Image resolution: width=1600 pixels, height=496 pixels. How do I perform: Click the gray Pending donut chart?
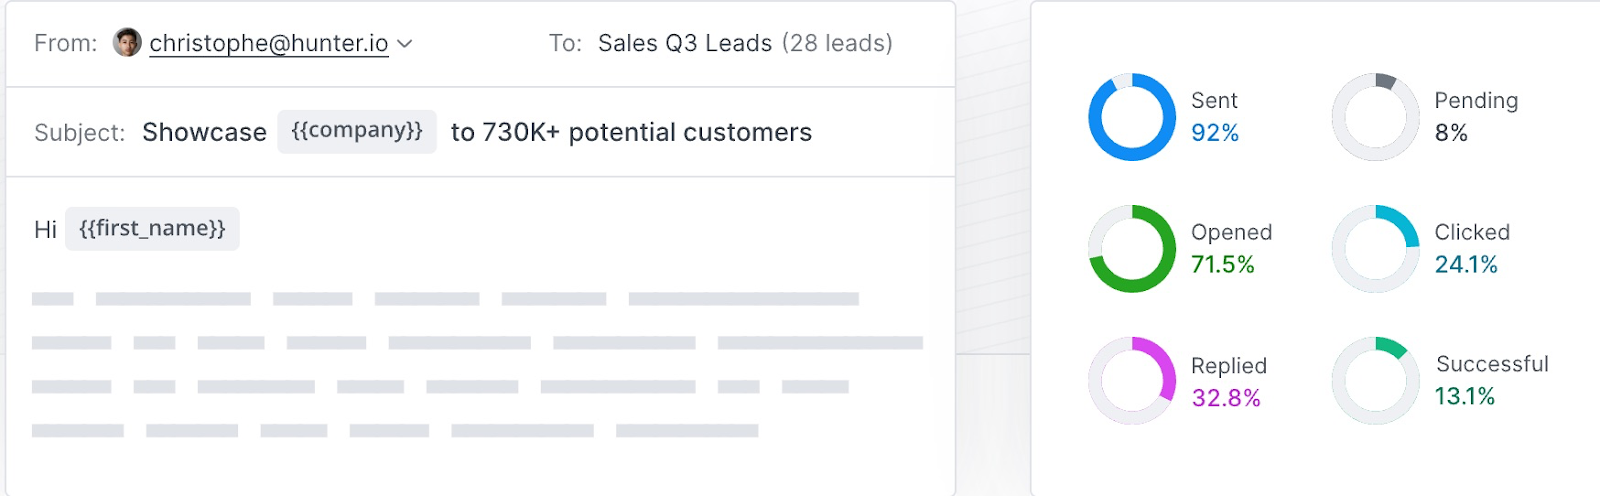click(x=1375, y=117)
